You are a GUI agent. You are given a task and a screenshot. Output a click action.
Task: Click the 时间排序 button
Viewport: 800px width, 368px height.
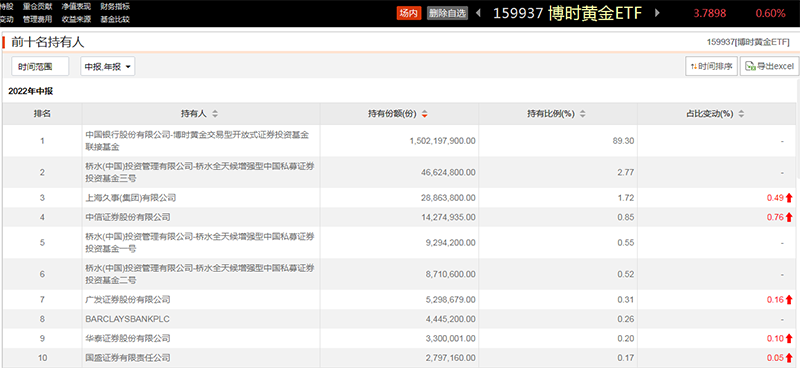[x=712, y=66]
